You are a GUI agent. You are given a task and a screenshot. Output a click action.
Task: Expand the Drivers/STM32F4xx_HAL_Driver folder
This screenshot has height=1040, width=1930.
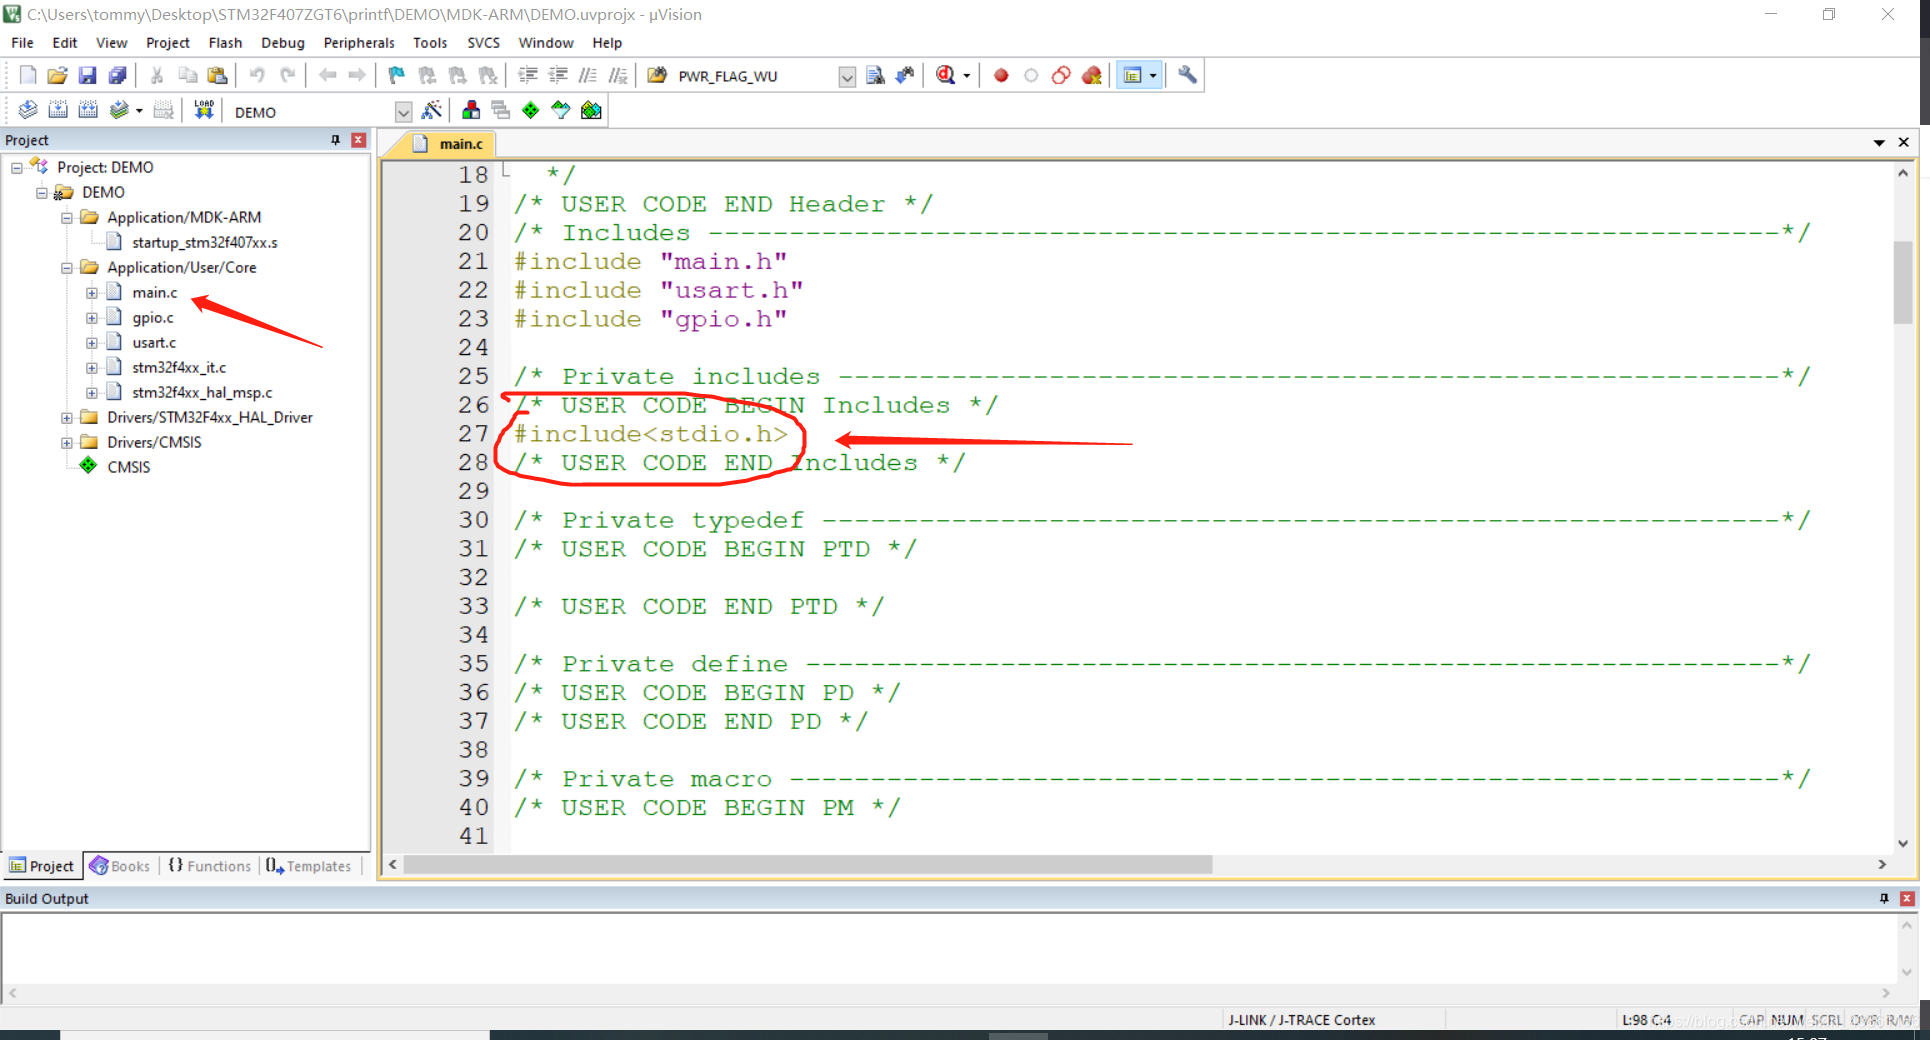click(67, 418)
